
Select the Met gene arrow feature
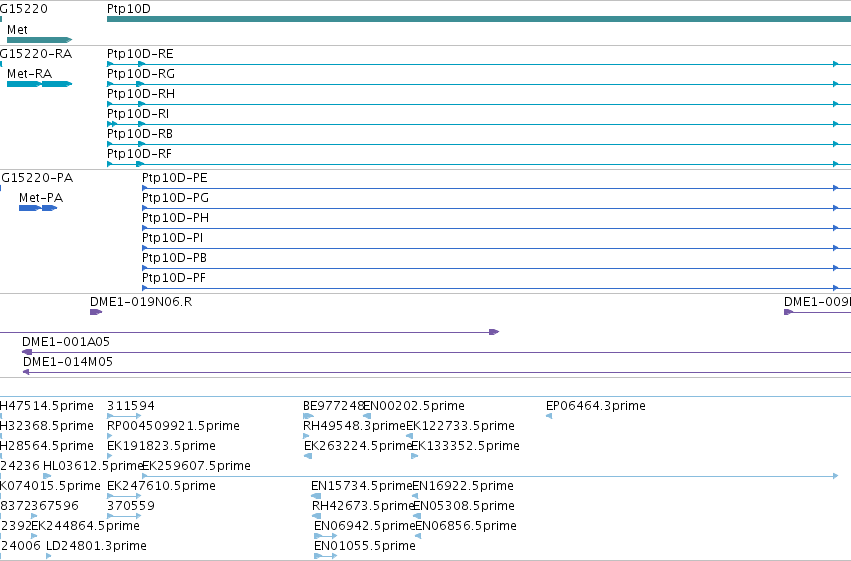click(x=39, y=40)
